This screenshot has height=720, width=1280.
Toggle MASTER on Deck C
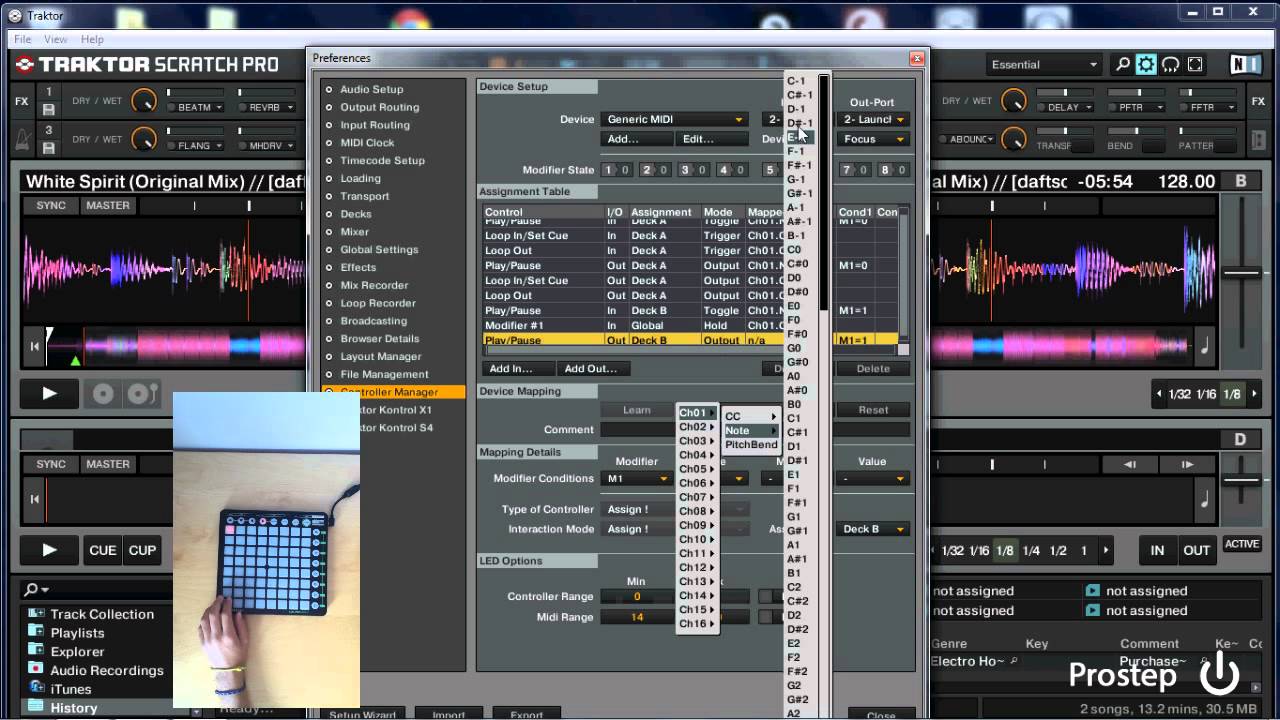pos(108,464)
